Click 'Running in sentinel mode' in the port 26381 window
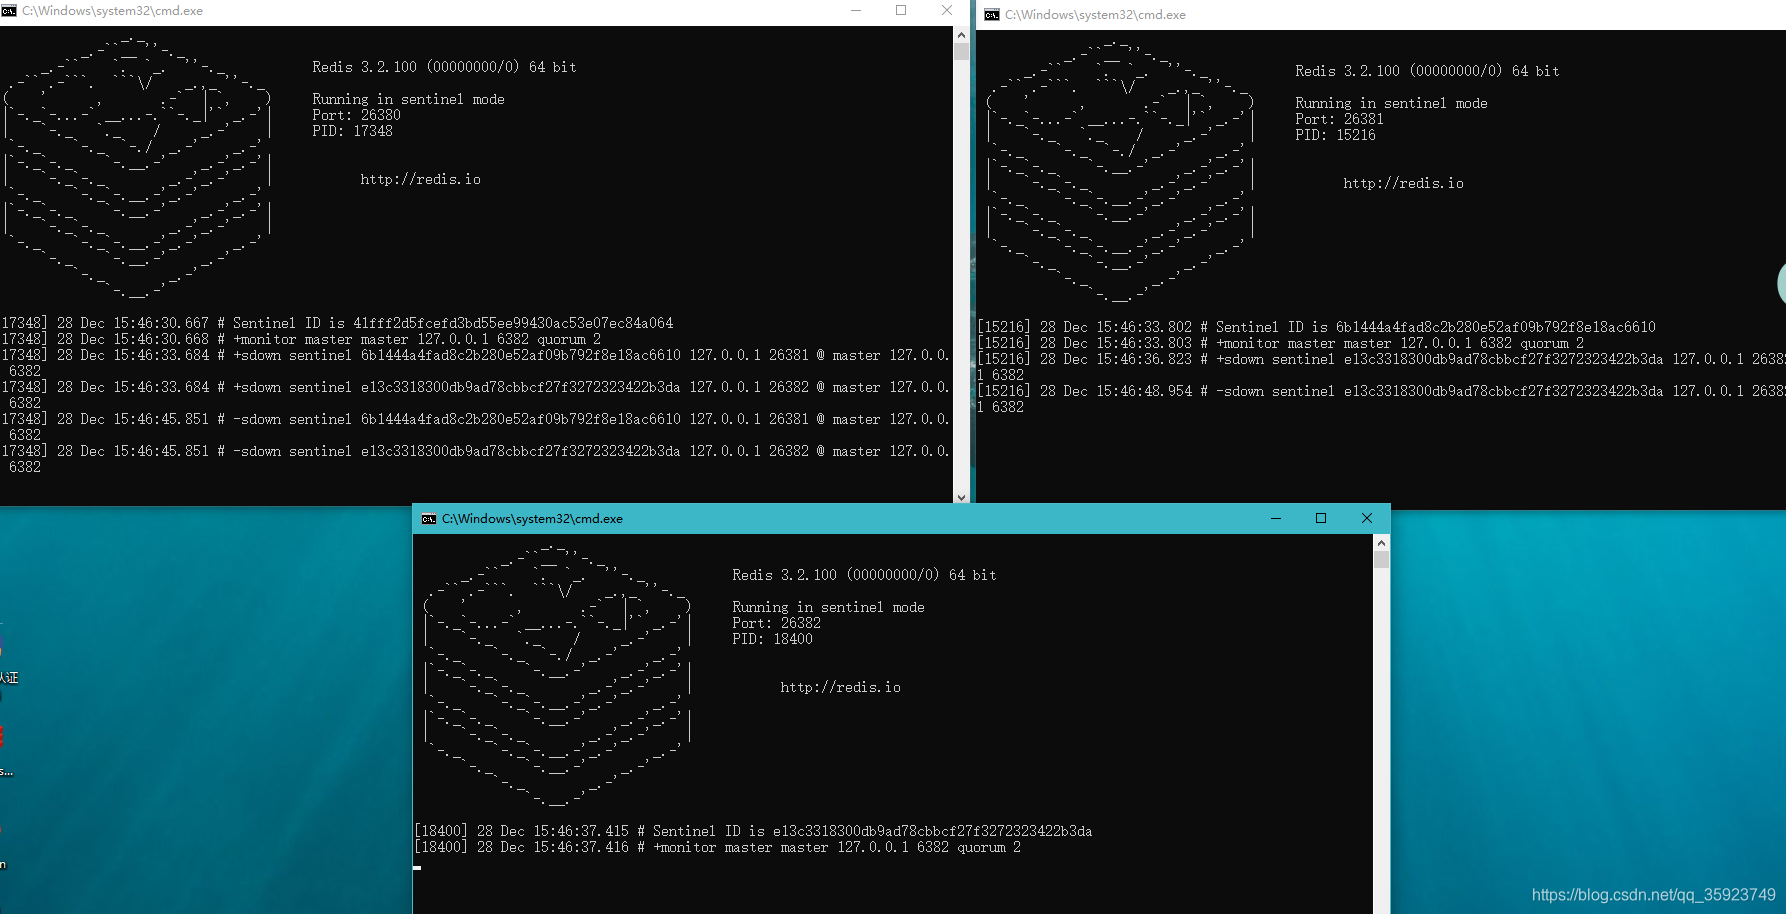The image size is (1786, 914). (x=1391, y=104)
